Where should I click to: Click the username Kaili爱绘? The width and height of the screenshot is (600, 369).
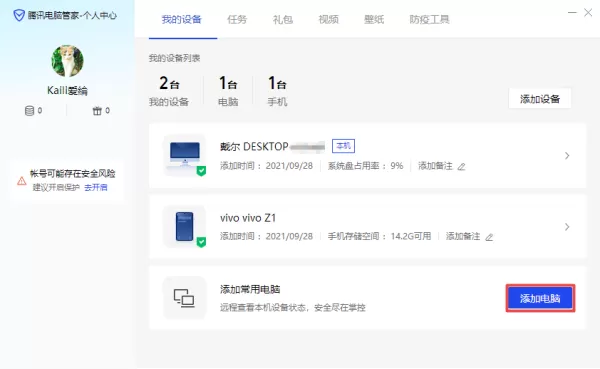pos(67,91)
